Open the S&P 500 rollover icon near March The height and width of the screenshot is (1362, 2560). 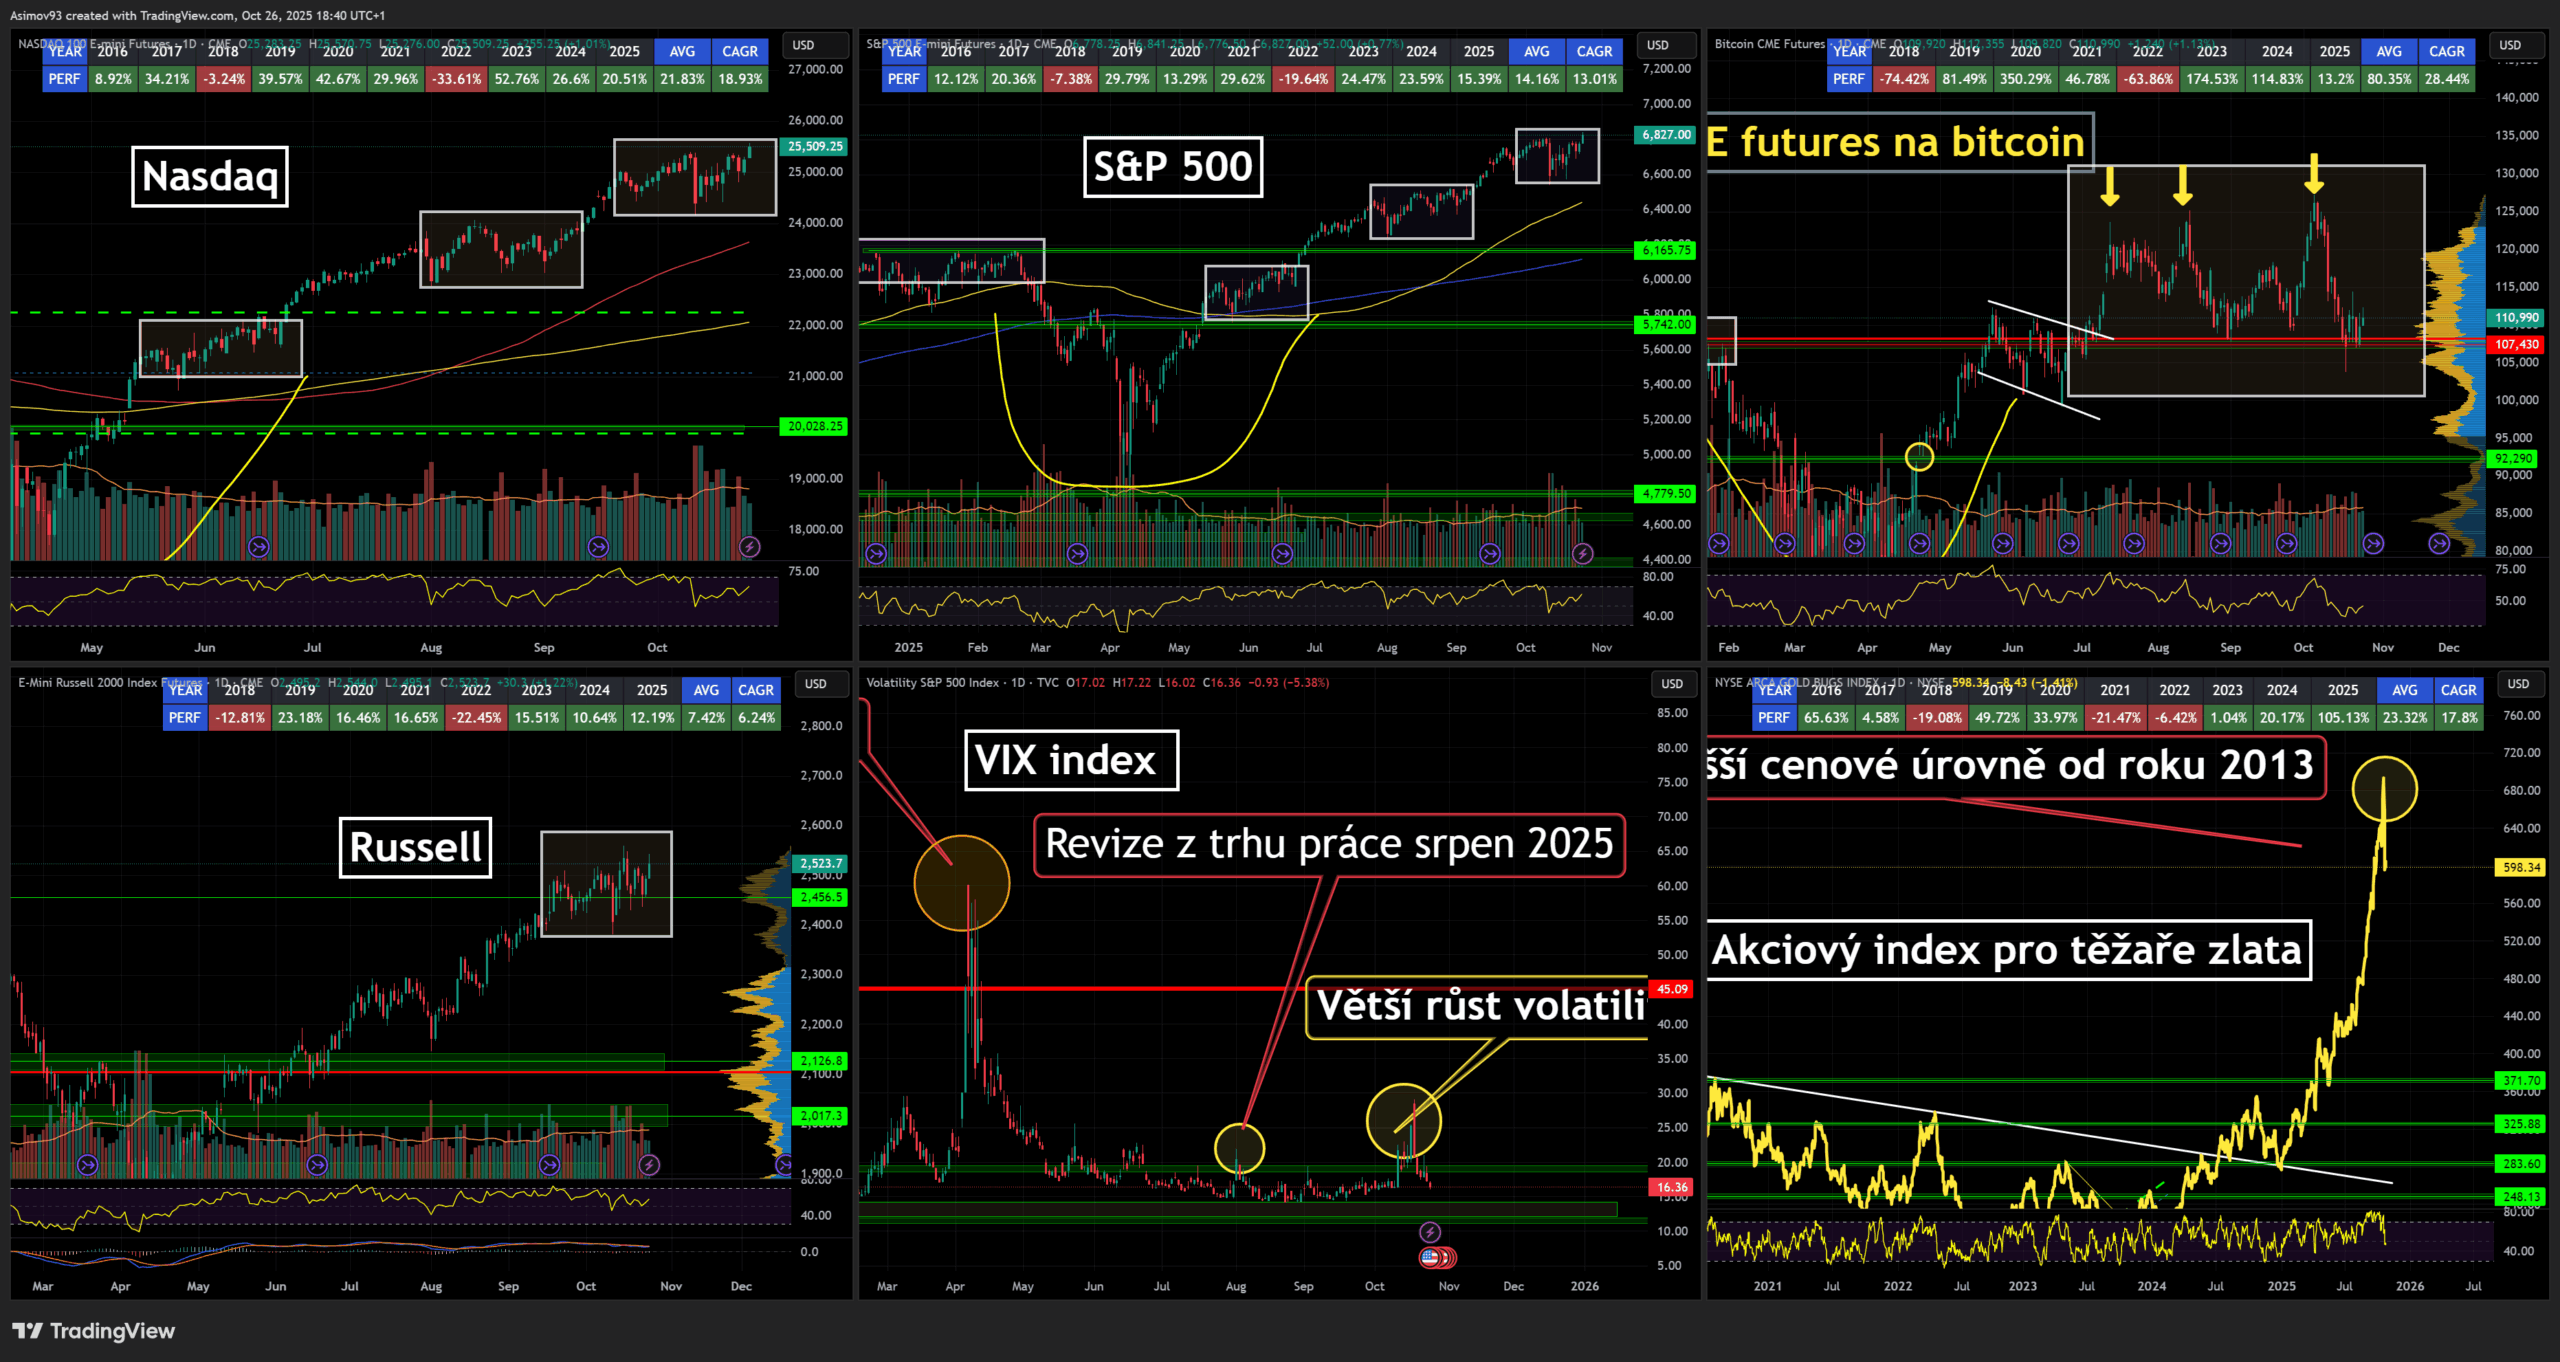click(x=1077, y=553)
